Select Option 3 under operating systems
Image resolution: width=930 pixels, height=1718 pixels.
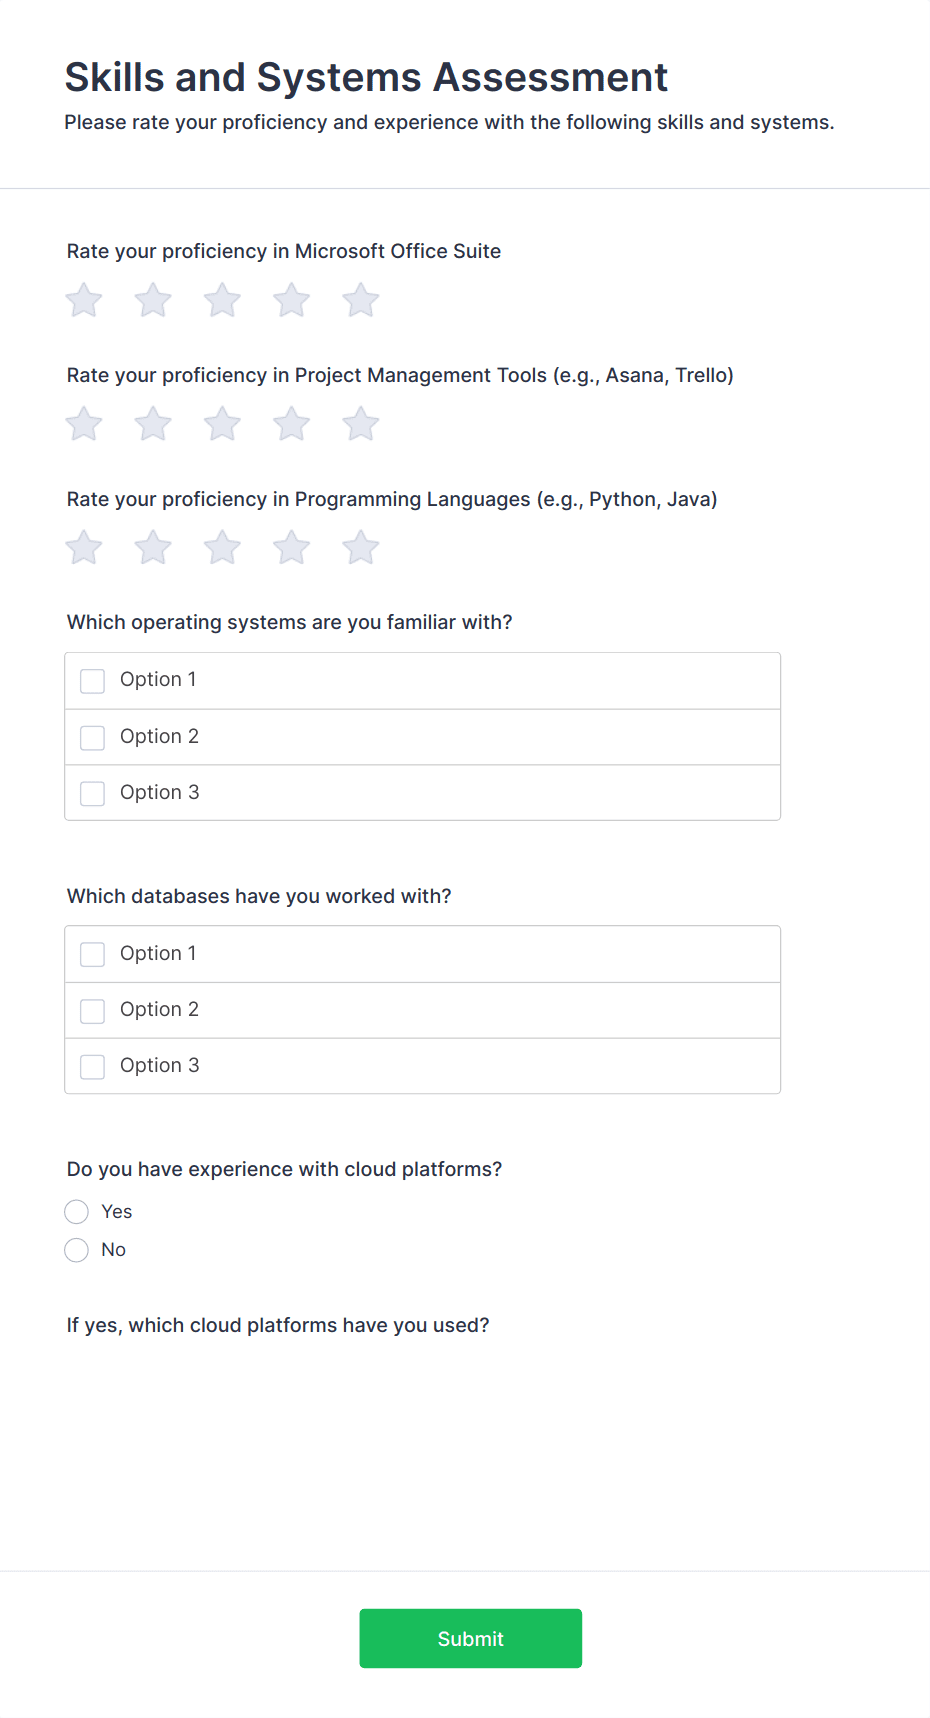click(x=93, y=793)
